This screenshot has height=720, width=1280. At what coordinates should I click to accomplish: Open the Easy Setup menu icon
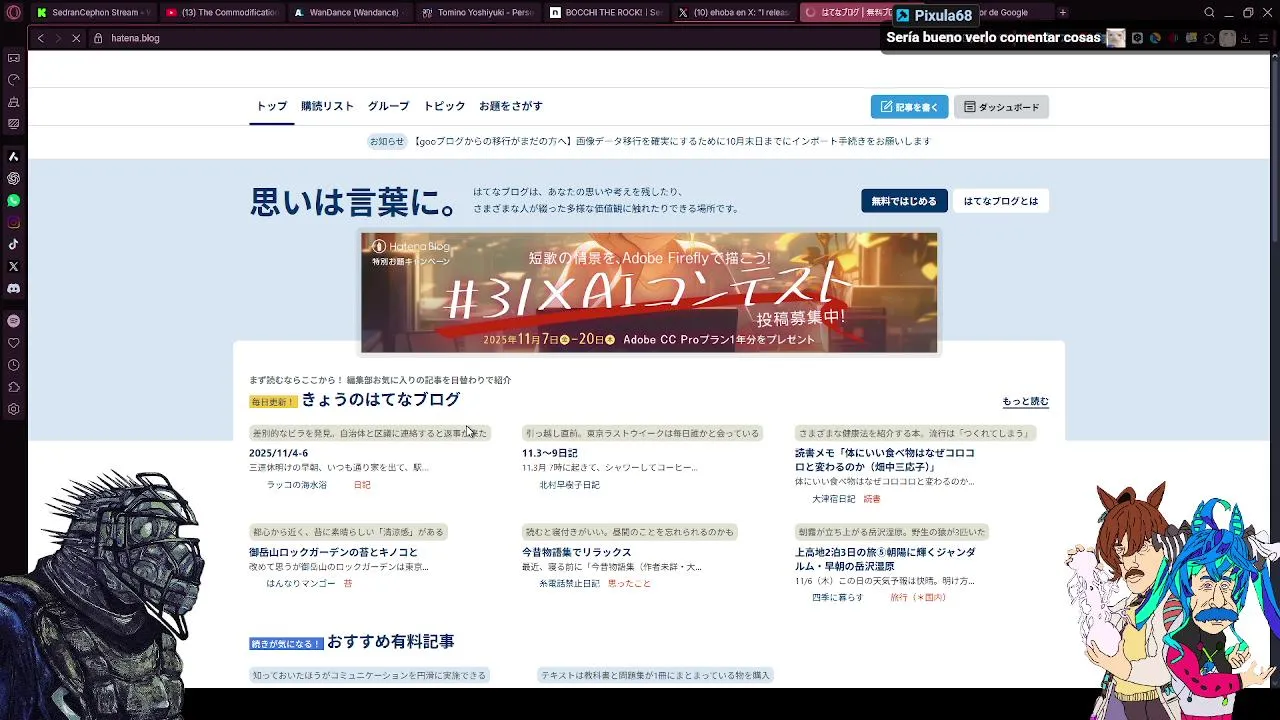pos(1263,38)
